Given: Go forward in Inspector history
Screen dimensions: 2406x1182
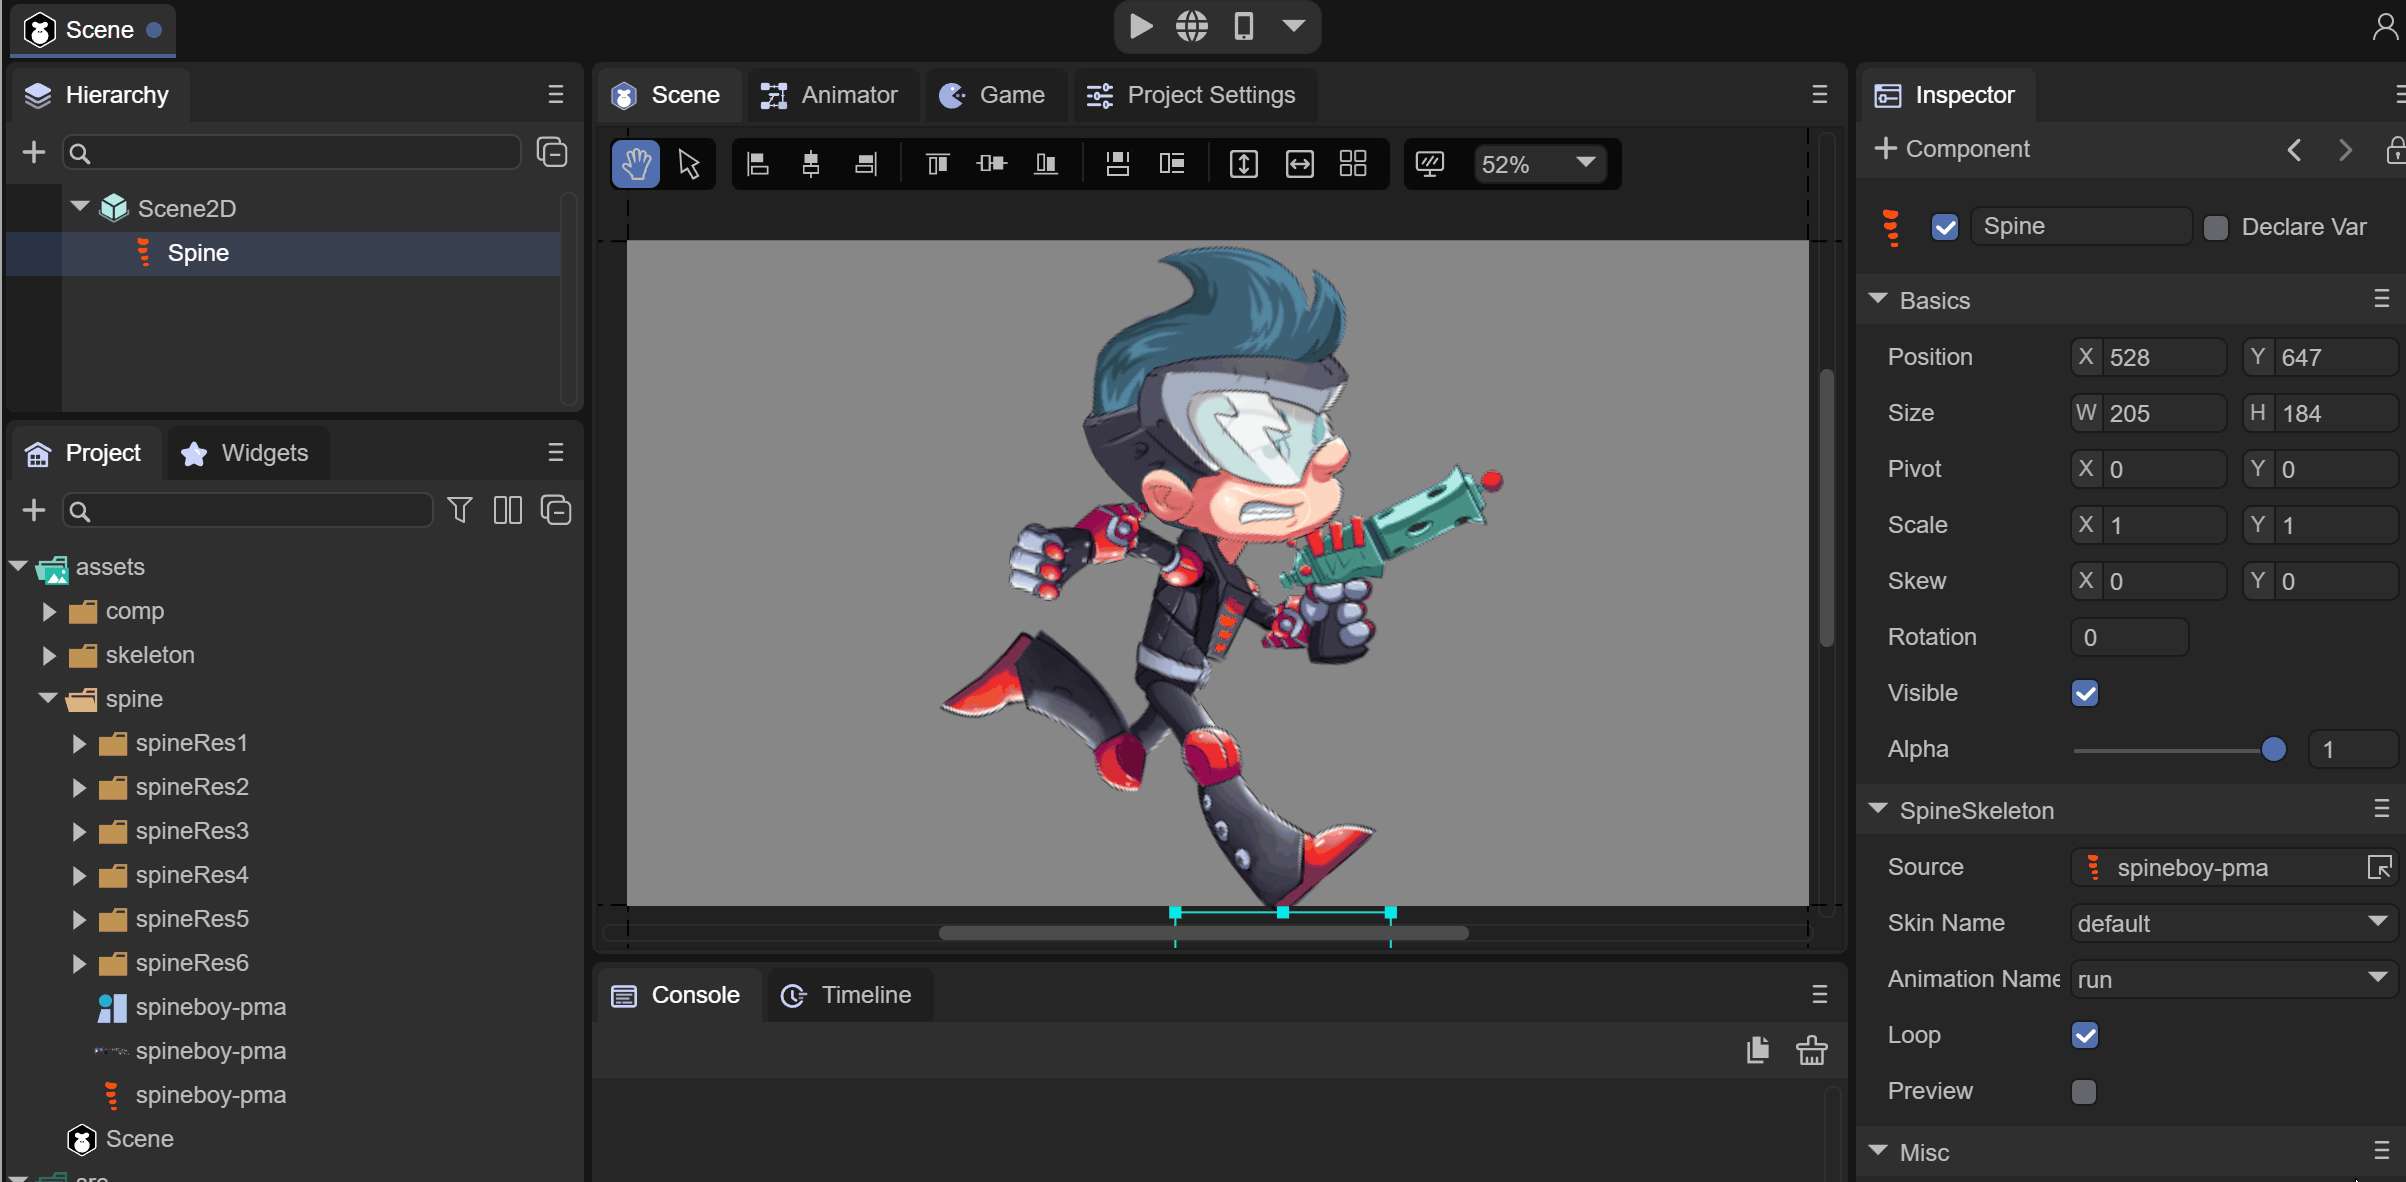Looking at the screenshot, I should click(x=2345, y=150).
